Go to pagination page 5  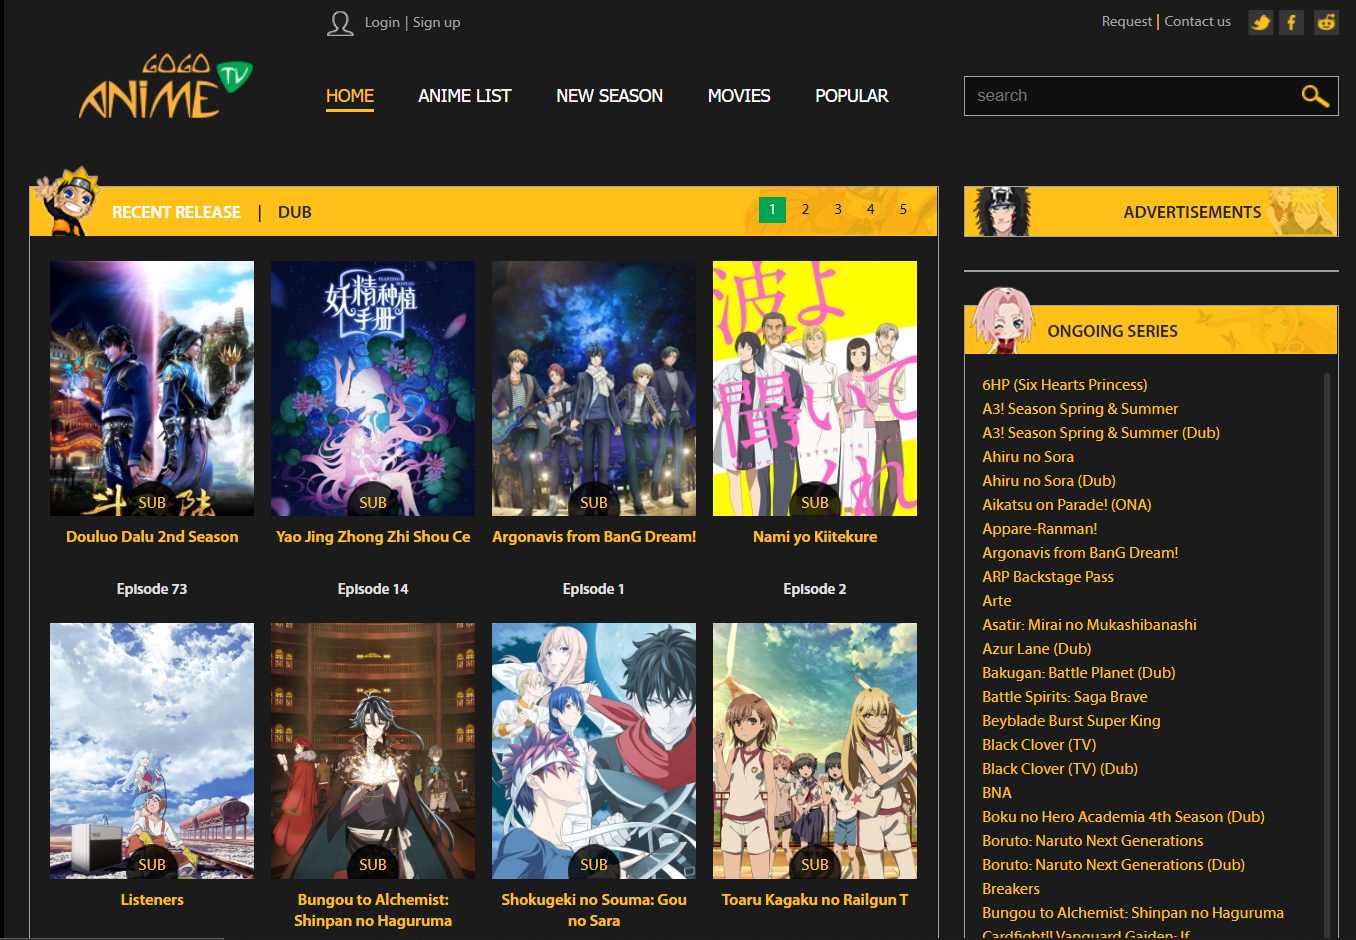point(903,209)
